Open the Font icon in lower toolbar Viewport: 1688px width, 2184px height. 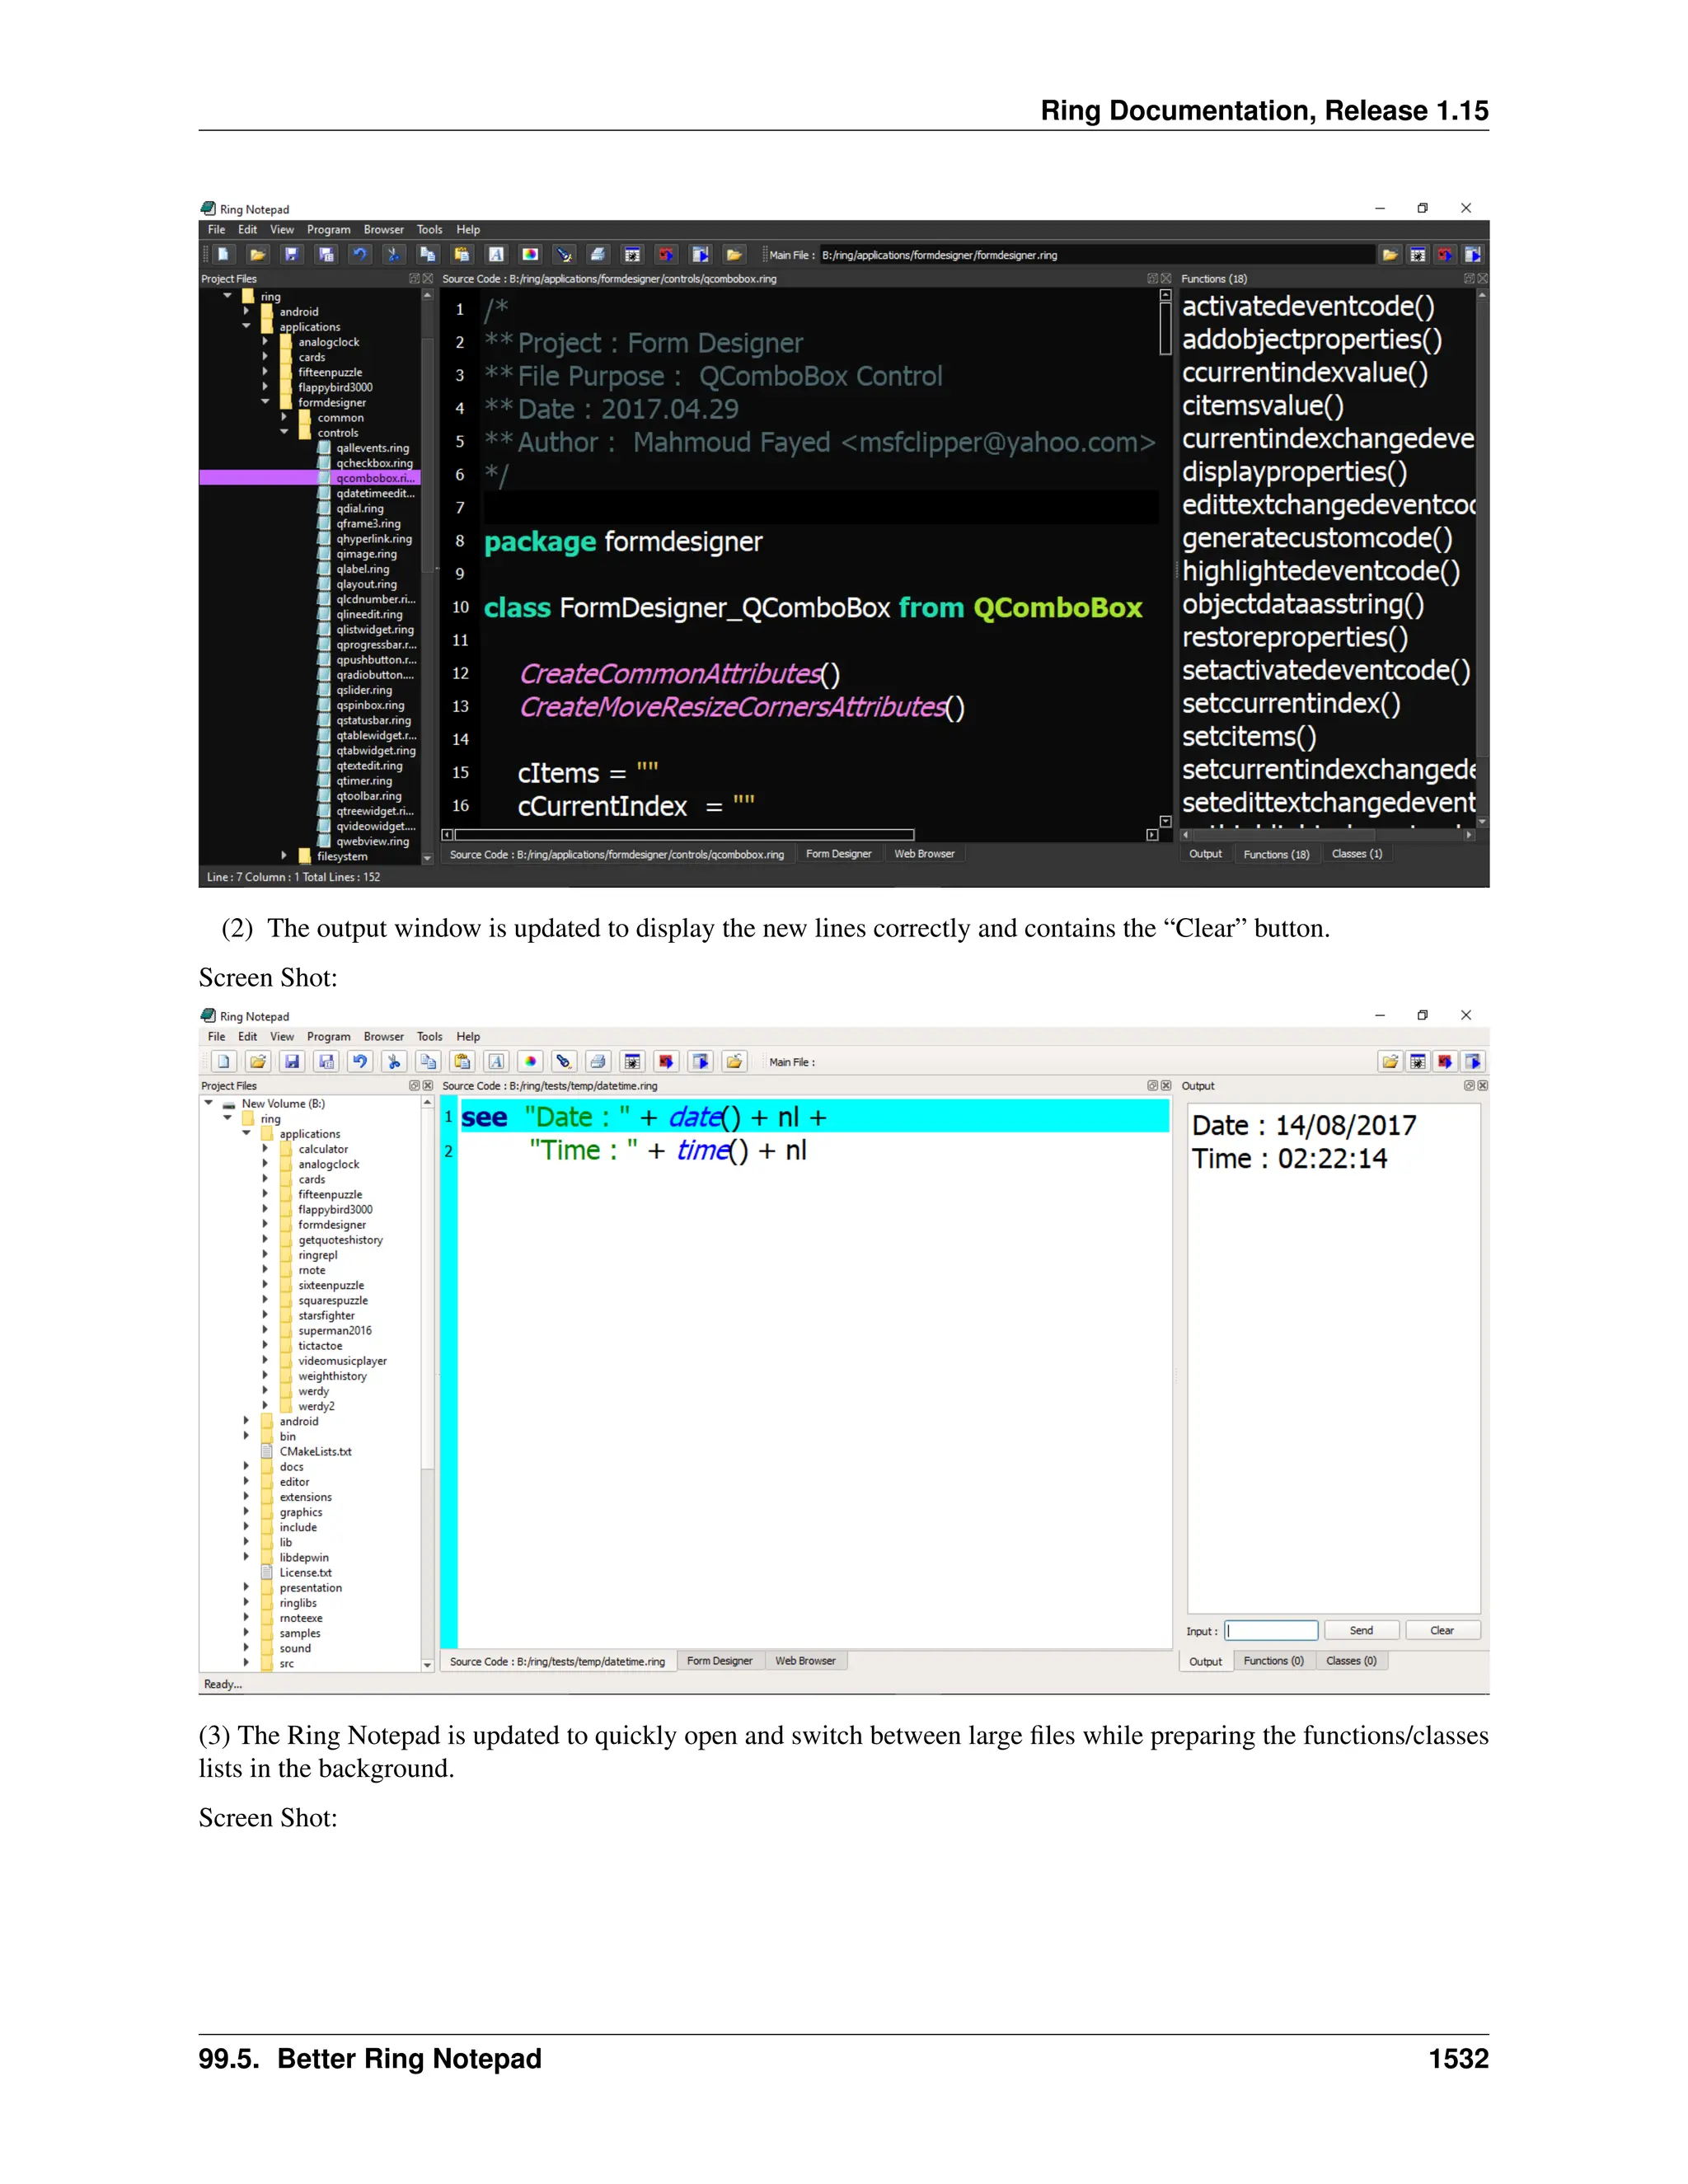[497, 1062]
